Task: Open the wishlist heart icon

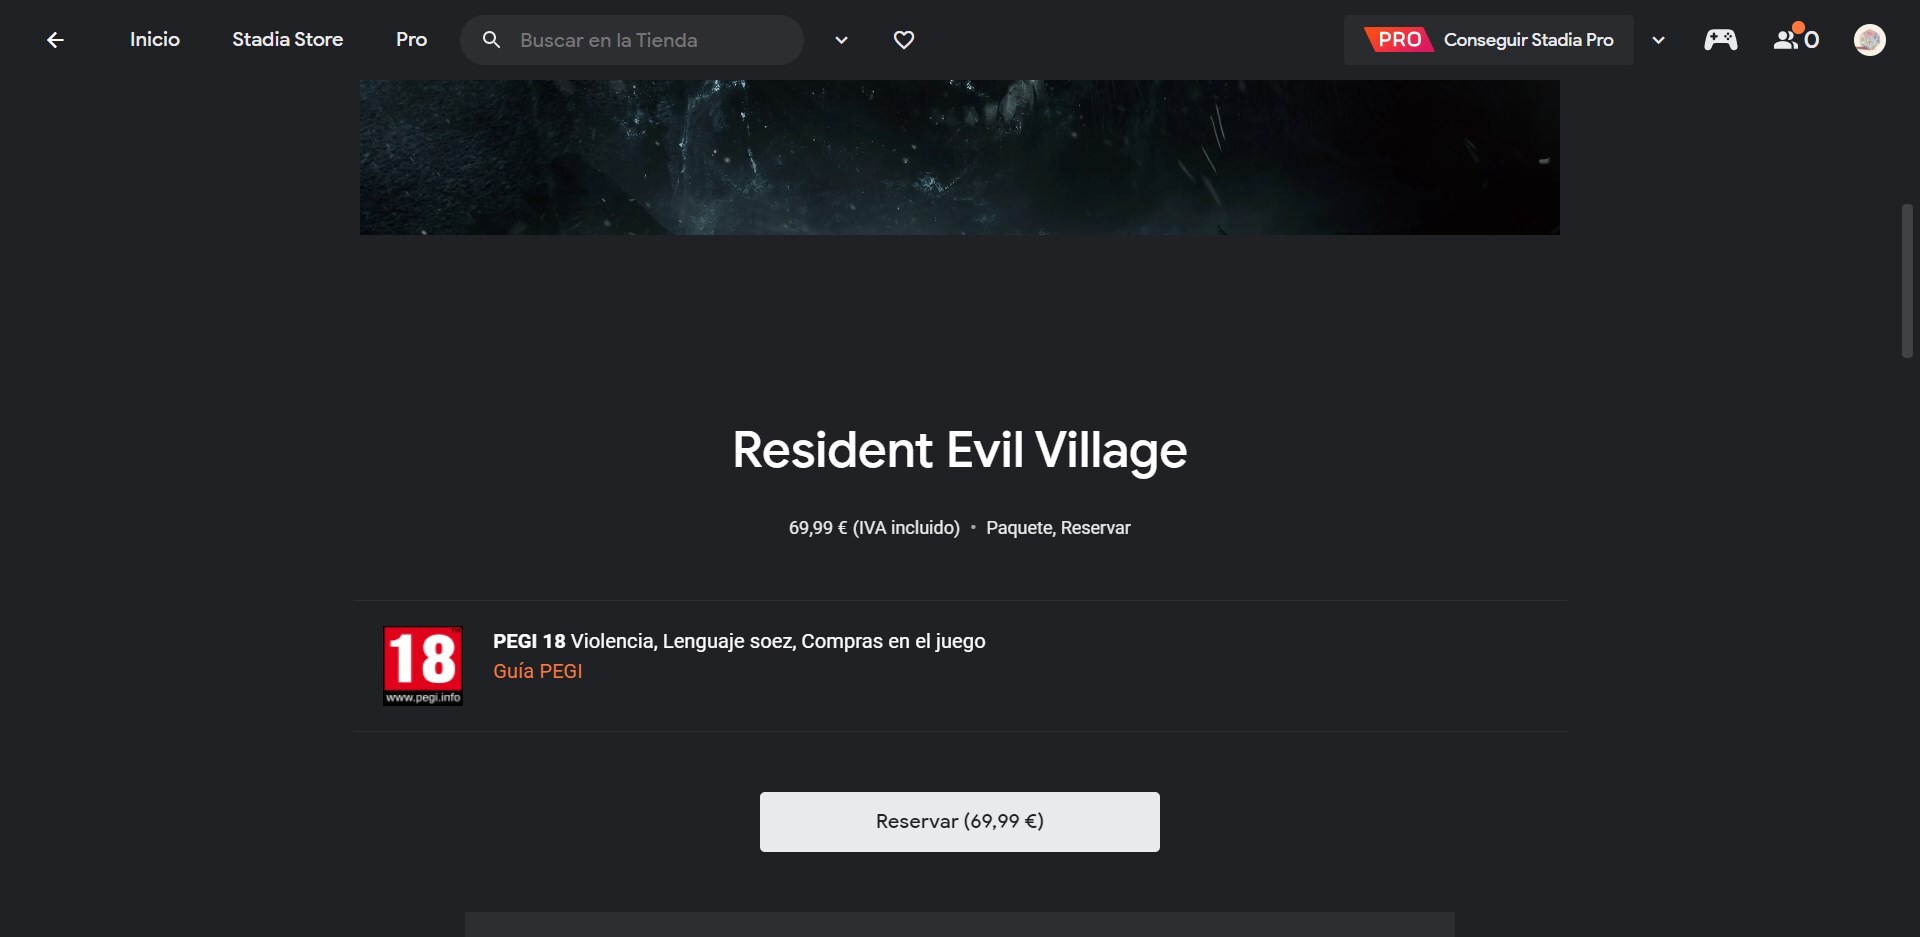Action: 904,40
